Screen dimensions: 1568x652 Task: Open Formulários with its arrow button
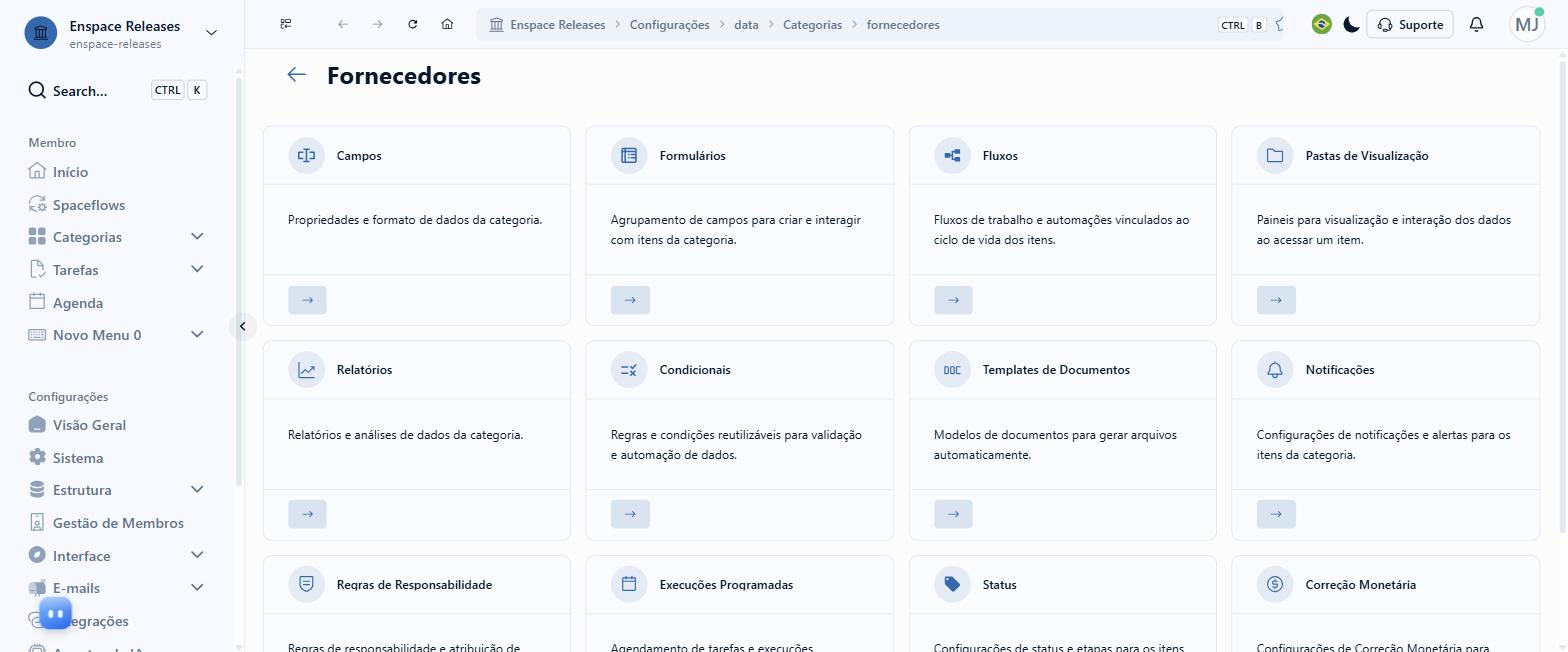(x=630, y=300)
